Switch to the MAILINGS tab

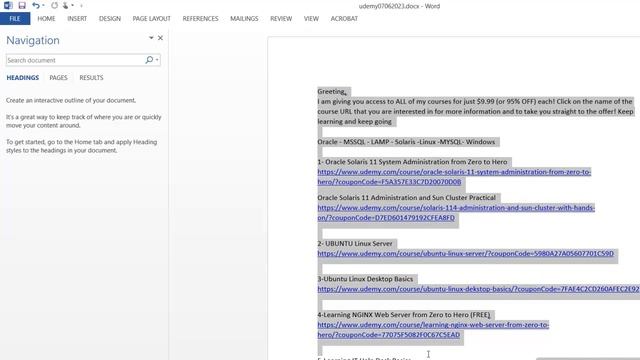[x=244, y=19]
